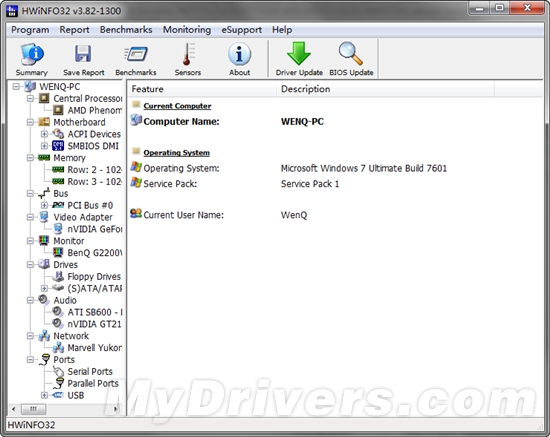Click the horizontal scrollbar thumb

(x=33, y=409)
